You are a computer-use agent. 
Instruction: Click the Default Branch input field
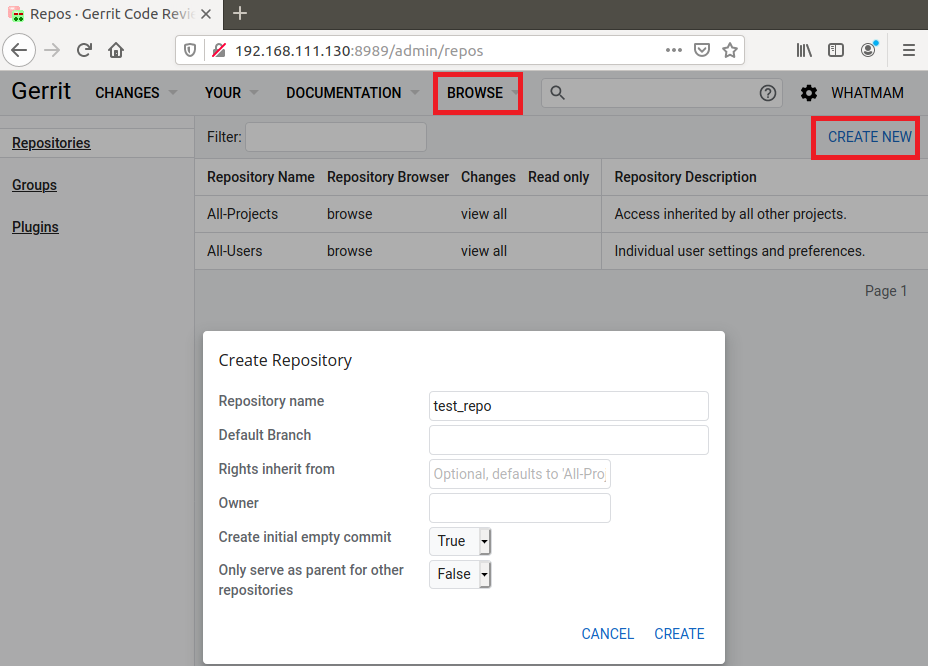(x=569, y=440)
